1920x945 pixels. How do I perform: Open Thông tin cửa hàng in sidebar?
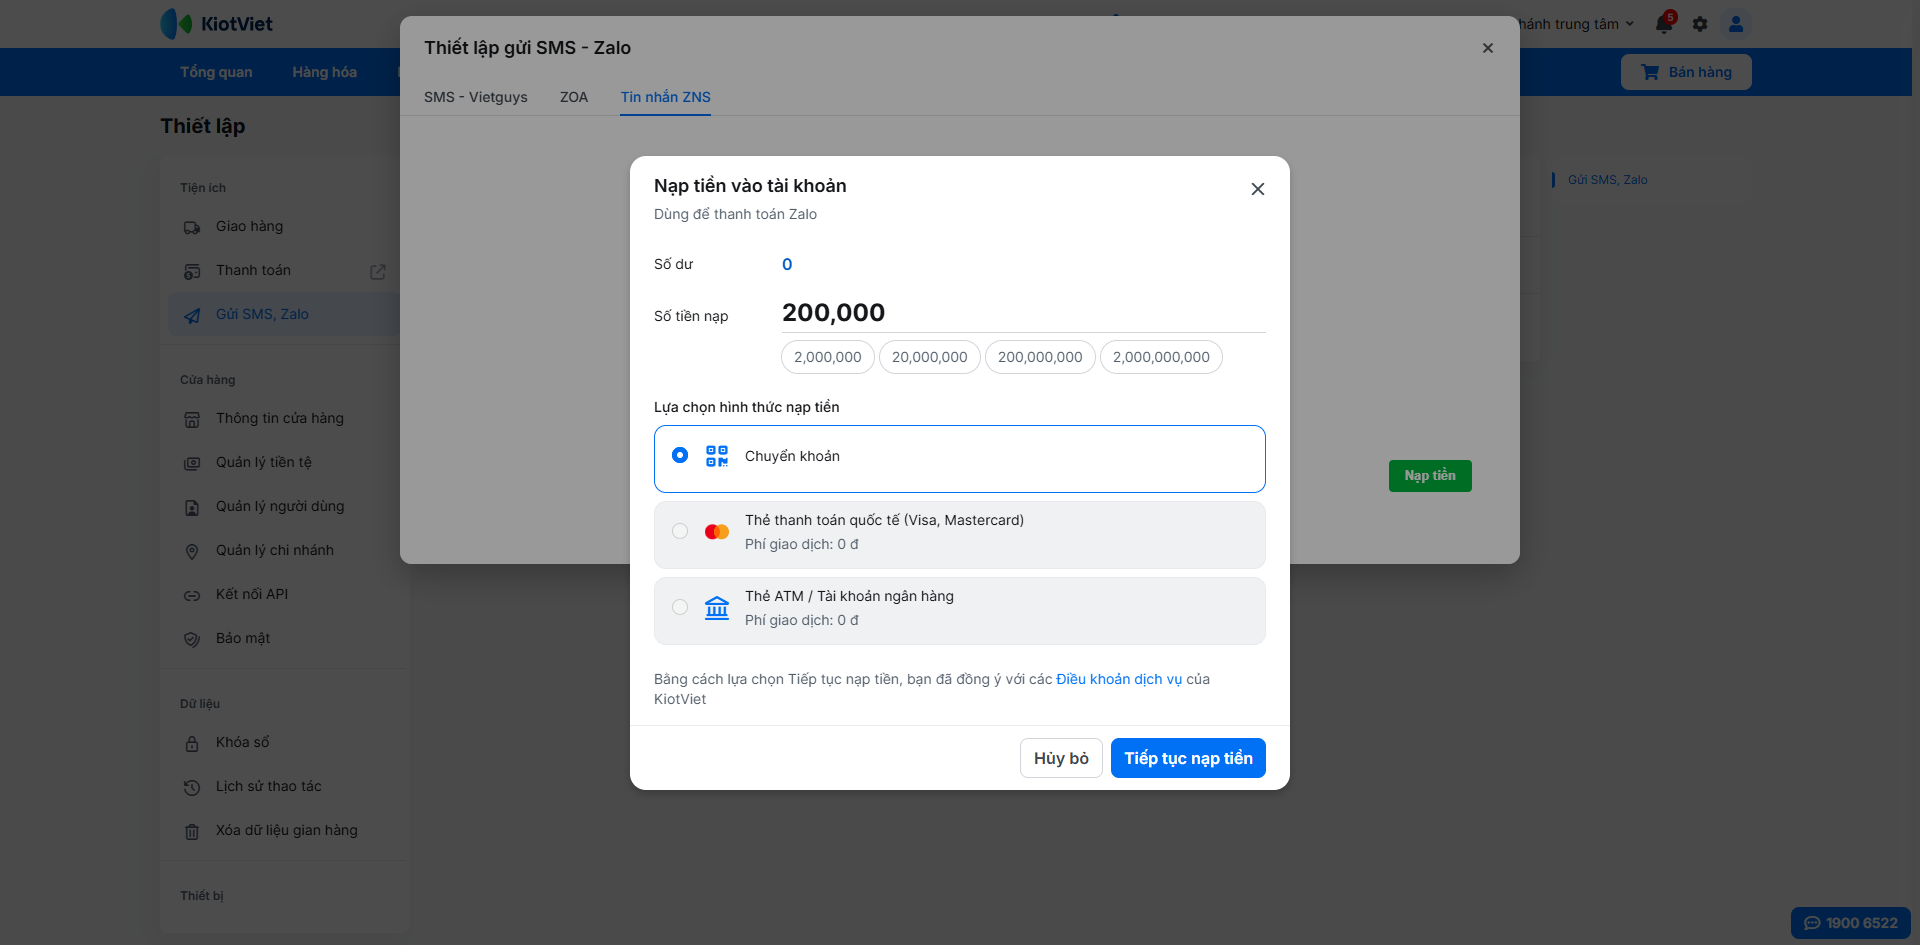pos(284,419)
